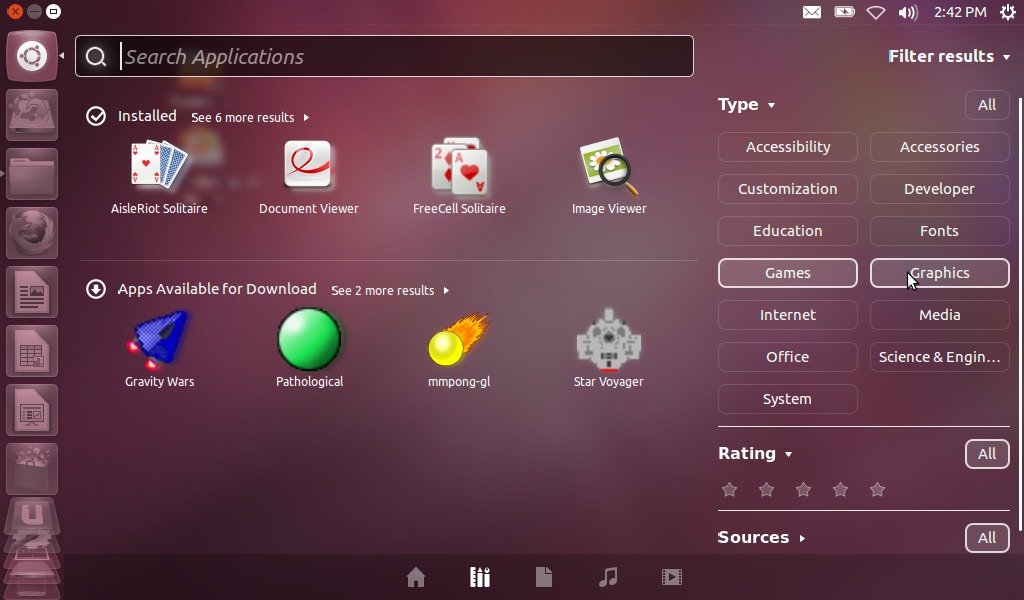Open the Files folder launcher icon

(x=32, y=174)
